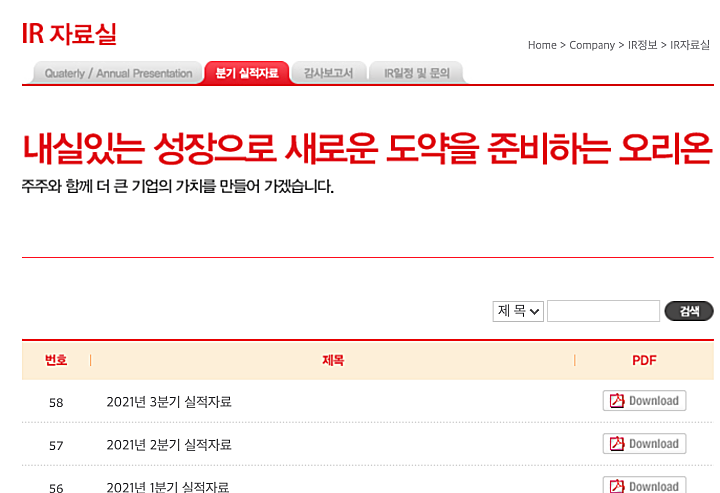The image size is (720, 493).
Task: Click the 검색 search button
Action: click(689, 311)
